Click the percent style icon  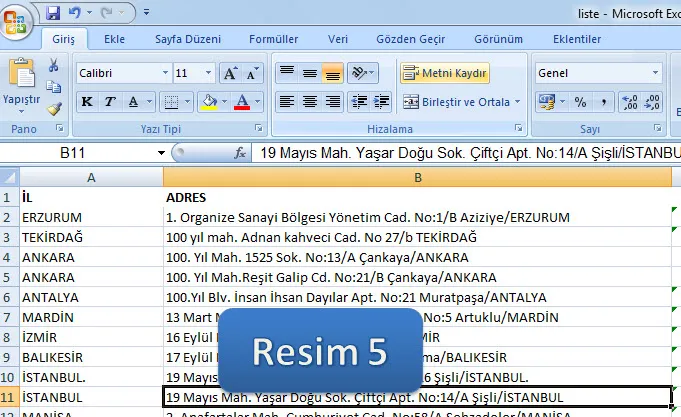[x=579, y=102]
